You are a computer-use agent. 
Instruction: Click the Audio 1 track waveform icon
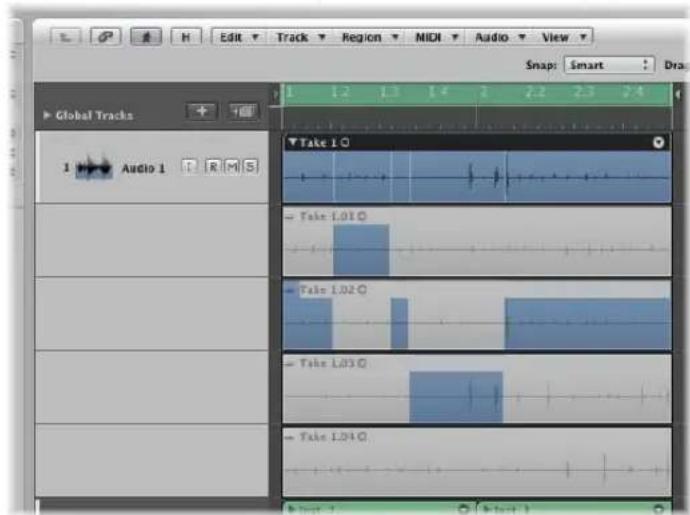94,168
